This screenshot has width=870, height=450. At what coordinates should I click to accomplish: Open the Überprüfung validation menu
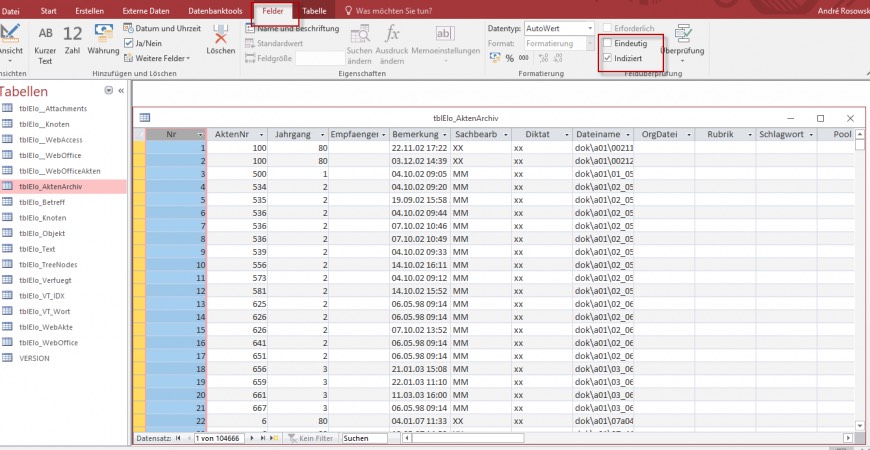[x=682, y=42]
